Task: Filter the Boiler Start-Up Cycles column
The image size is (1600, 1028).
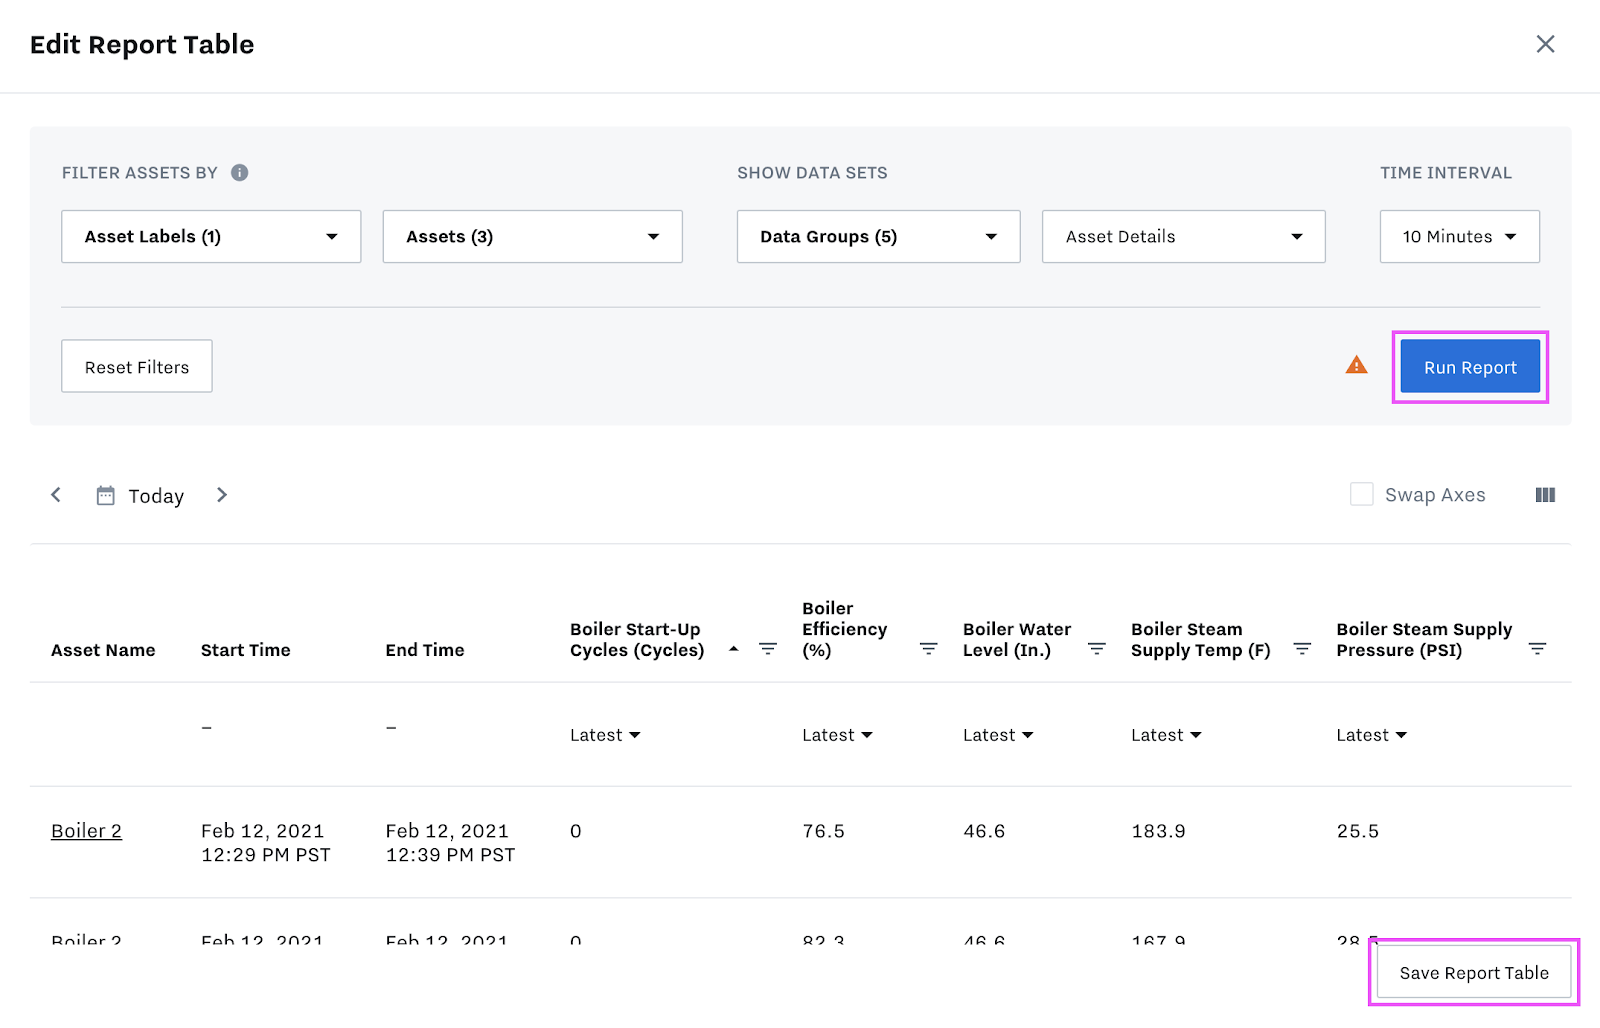Action: [x=768, y=649]
